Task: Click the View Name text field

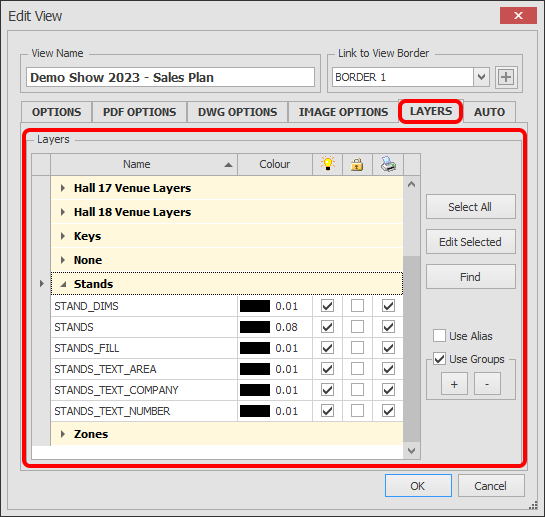Action: 170,77
